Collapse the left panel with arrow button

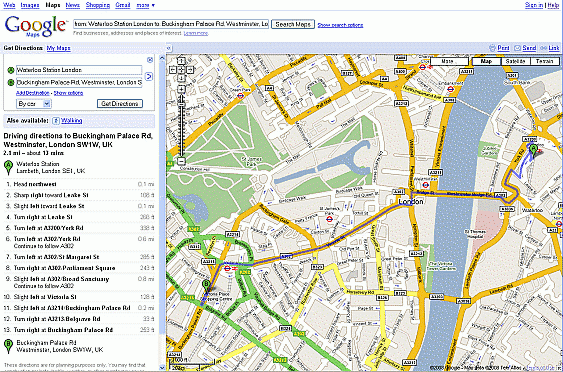pos(168,48)
